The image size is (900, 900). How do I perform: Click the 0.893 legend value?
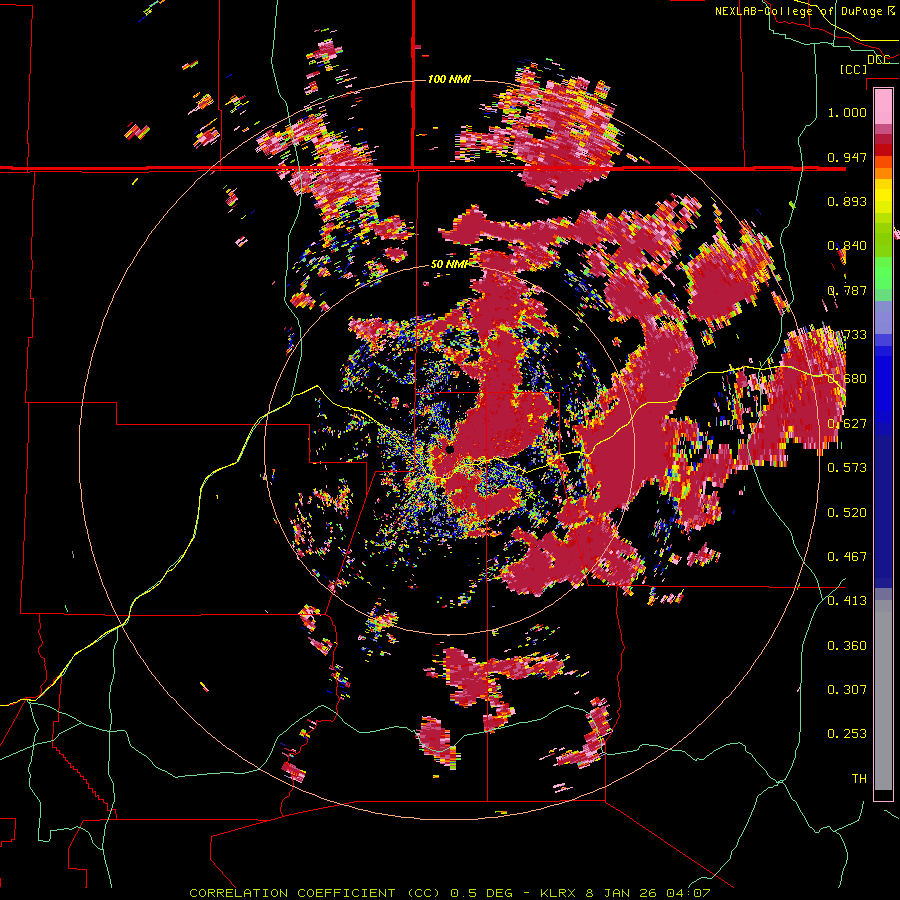click(847, 201)
